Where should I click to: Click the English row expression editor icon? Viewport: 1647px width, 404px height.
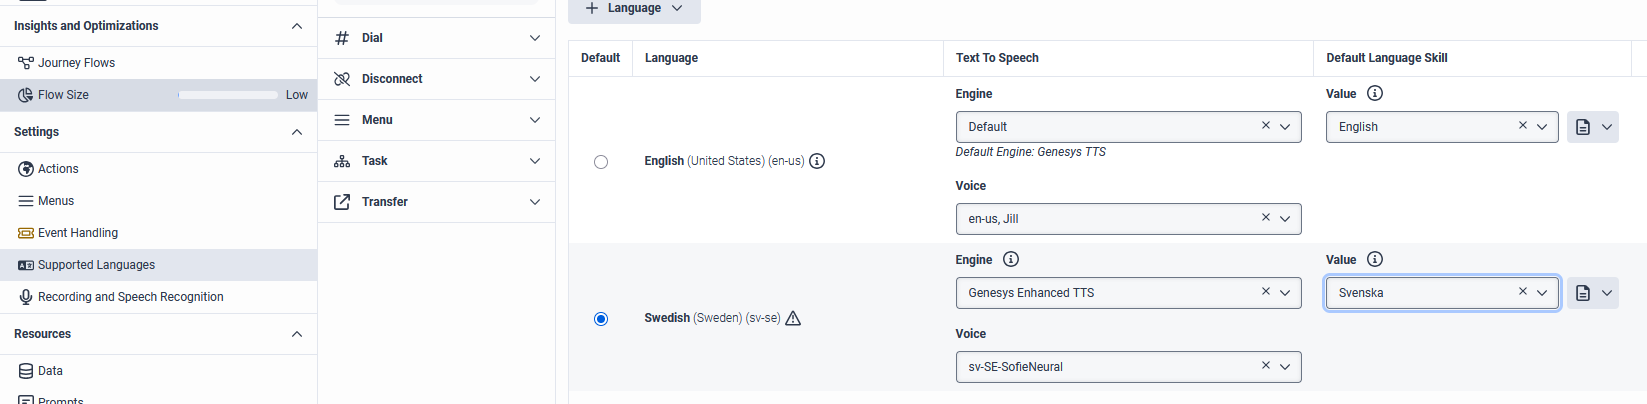click(x=1583, y=127)
